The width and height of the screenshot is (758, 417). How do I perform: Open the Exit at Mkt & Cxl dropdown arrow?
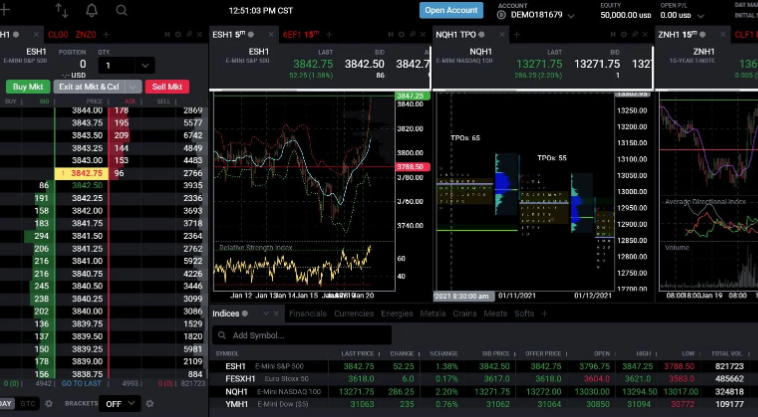(133, 87)
